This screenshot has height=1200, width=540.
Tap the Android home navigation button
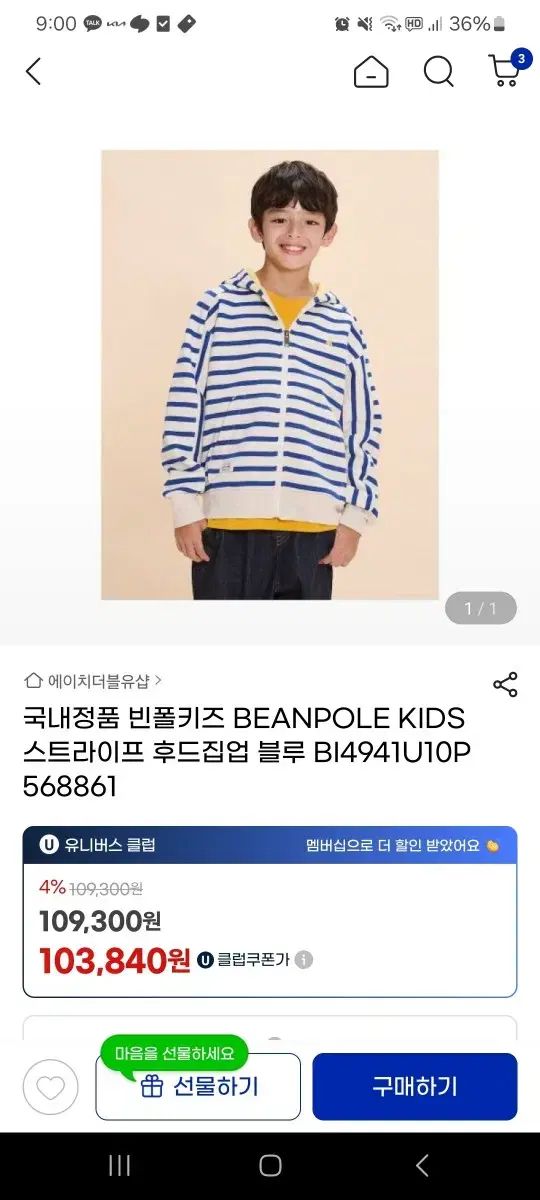tap(270, 1165)
